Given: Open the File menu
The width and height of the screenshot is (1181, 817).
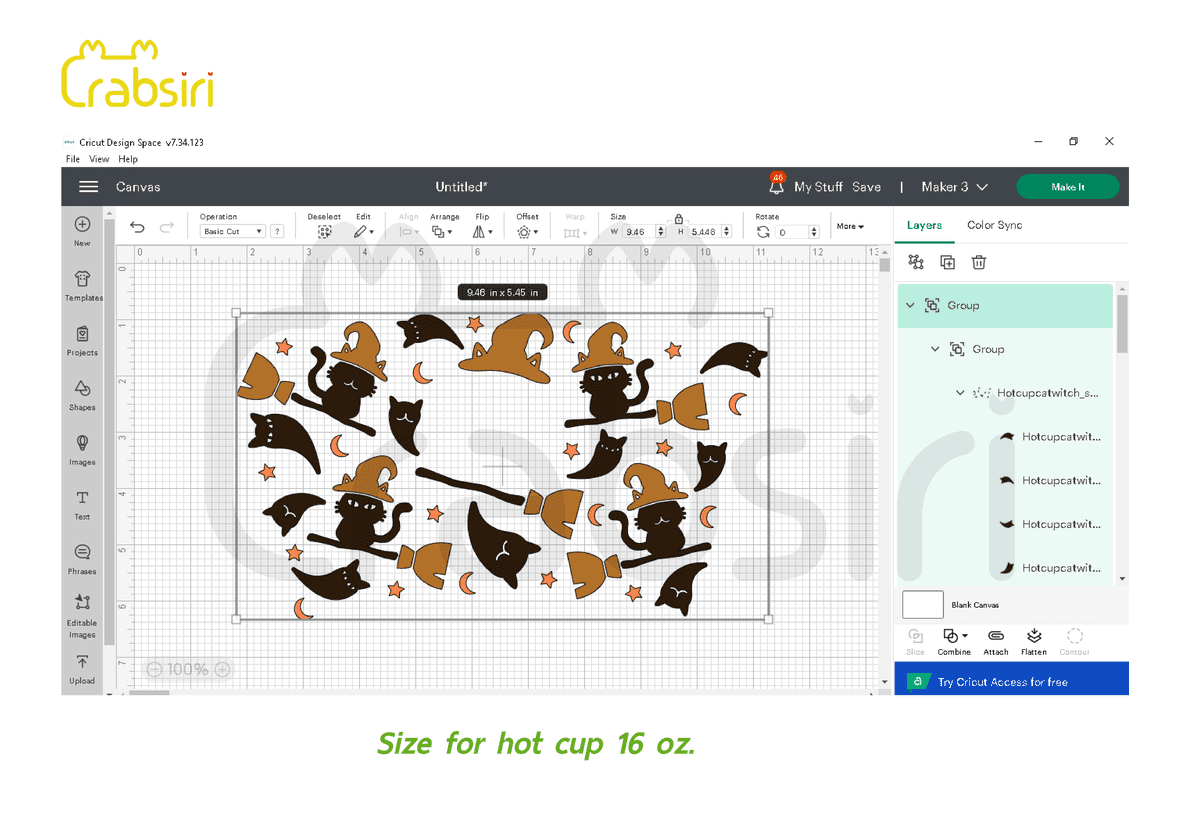Looking at the screenshot, I should [73, 159].
